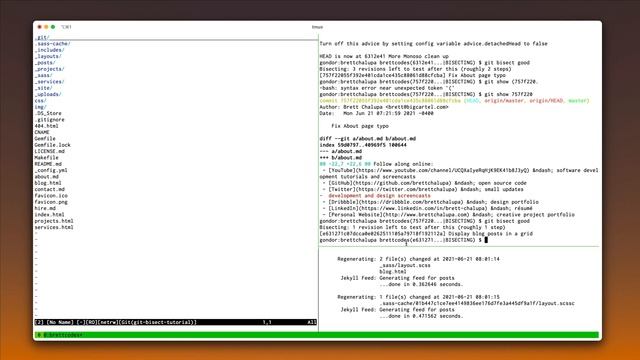Open the _includes/ directory

tap(49, 50)
